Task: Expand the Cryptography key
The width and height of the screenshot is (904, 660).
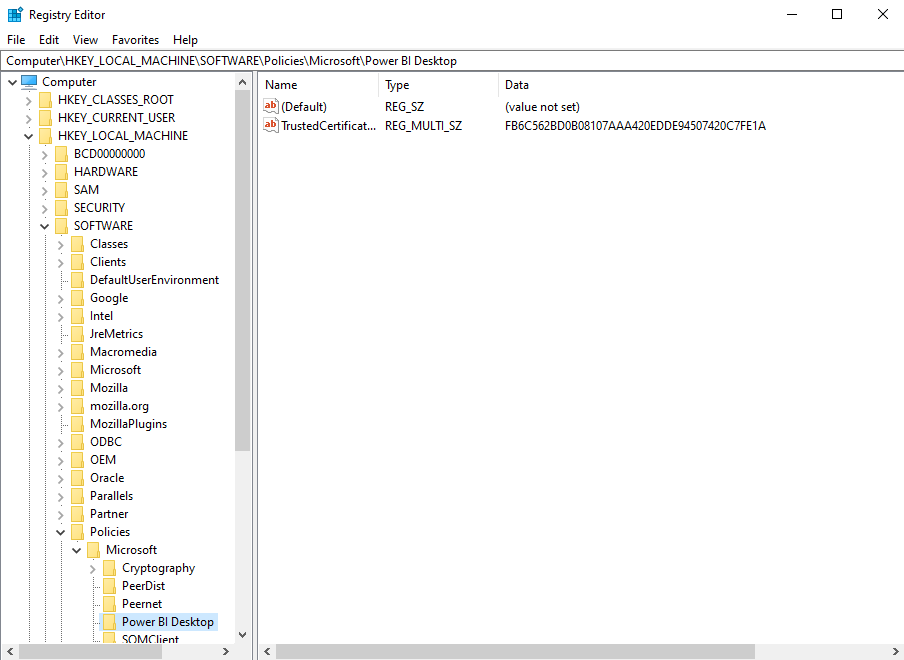Action: pos(92,567)
